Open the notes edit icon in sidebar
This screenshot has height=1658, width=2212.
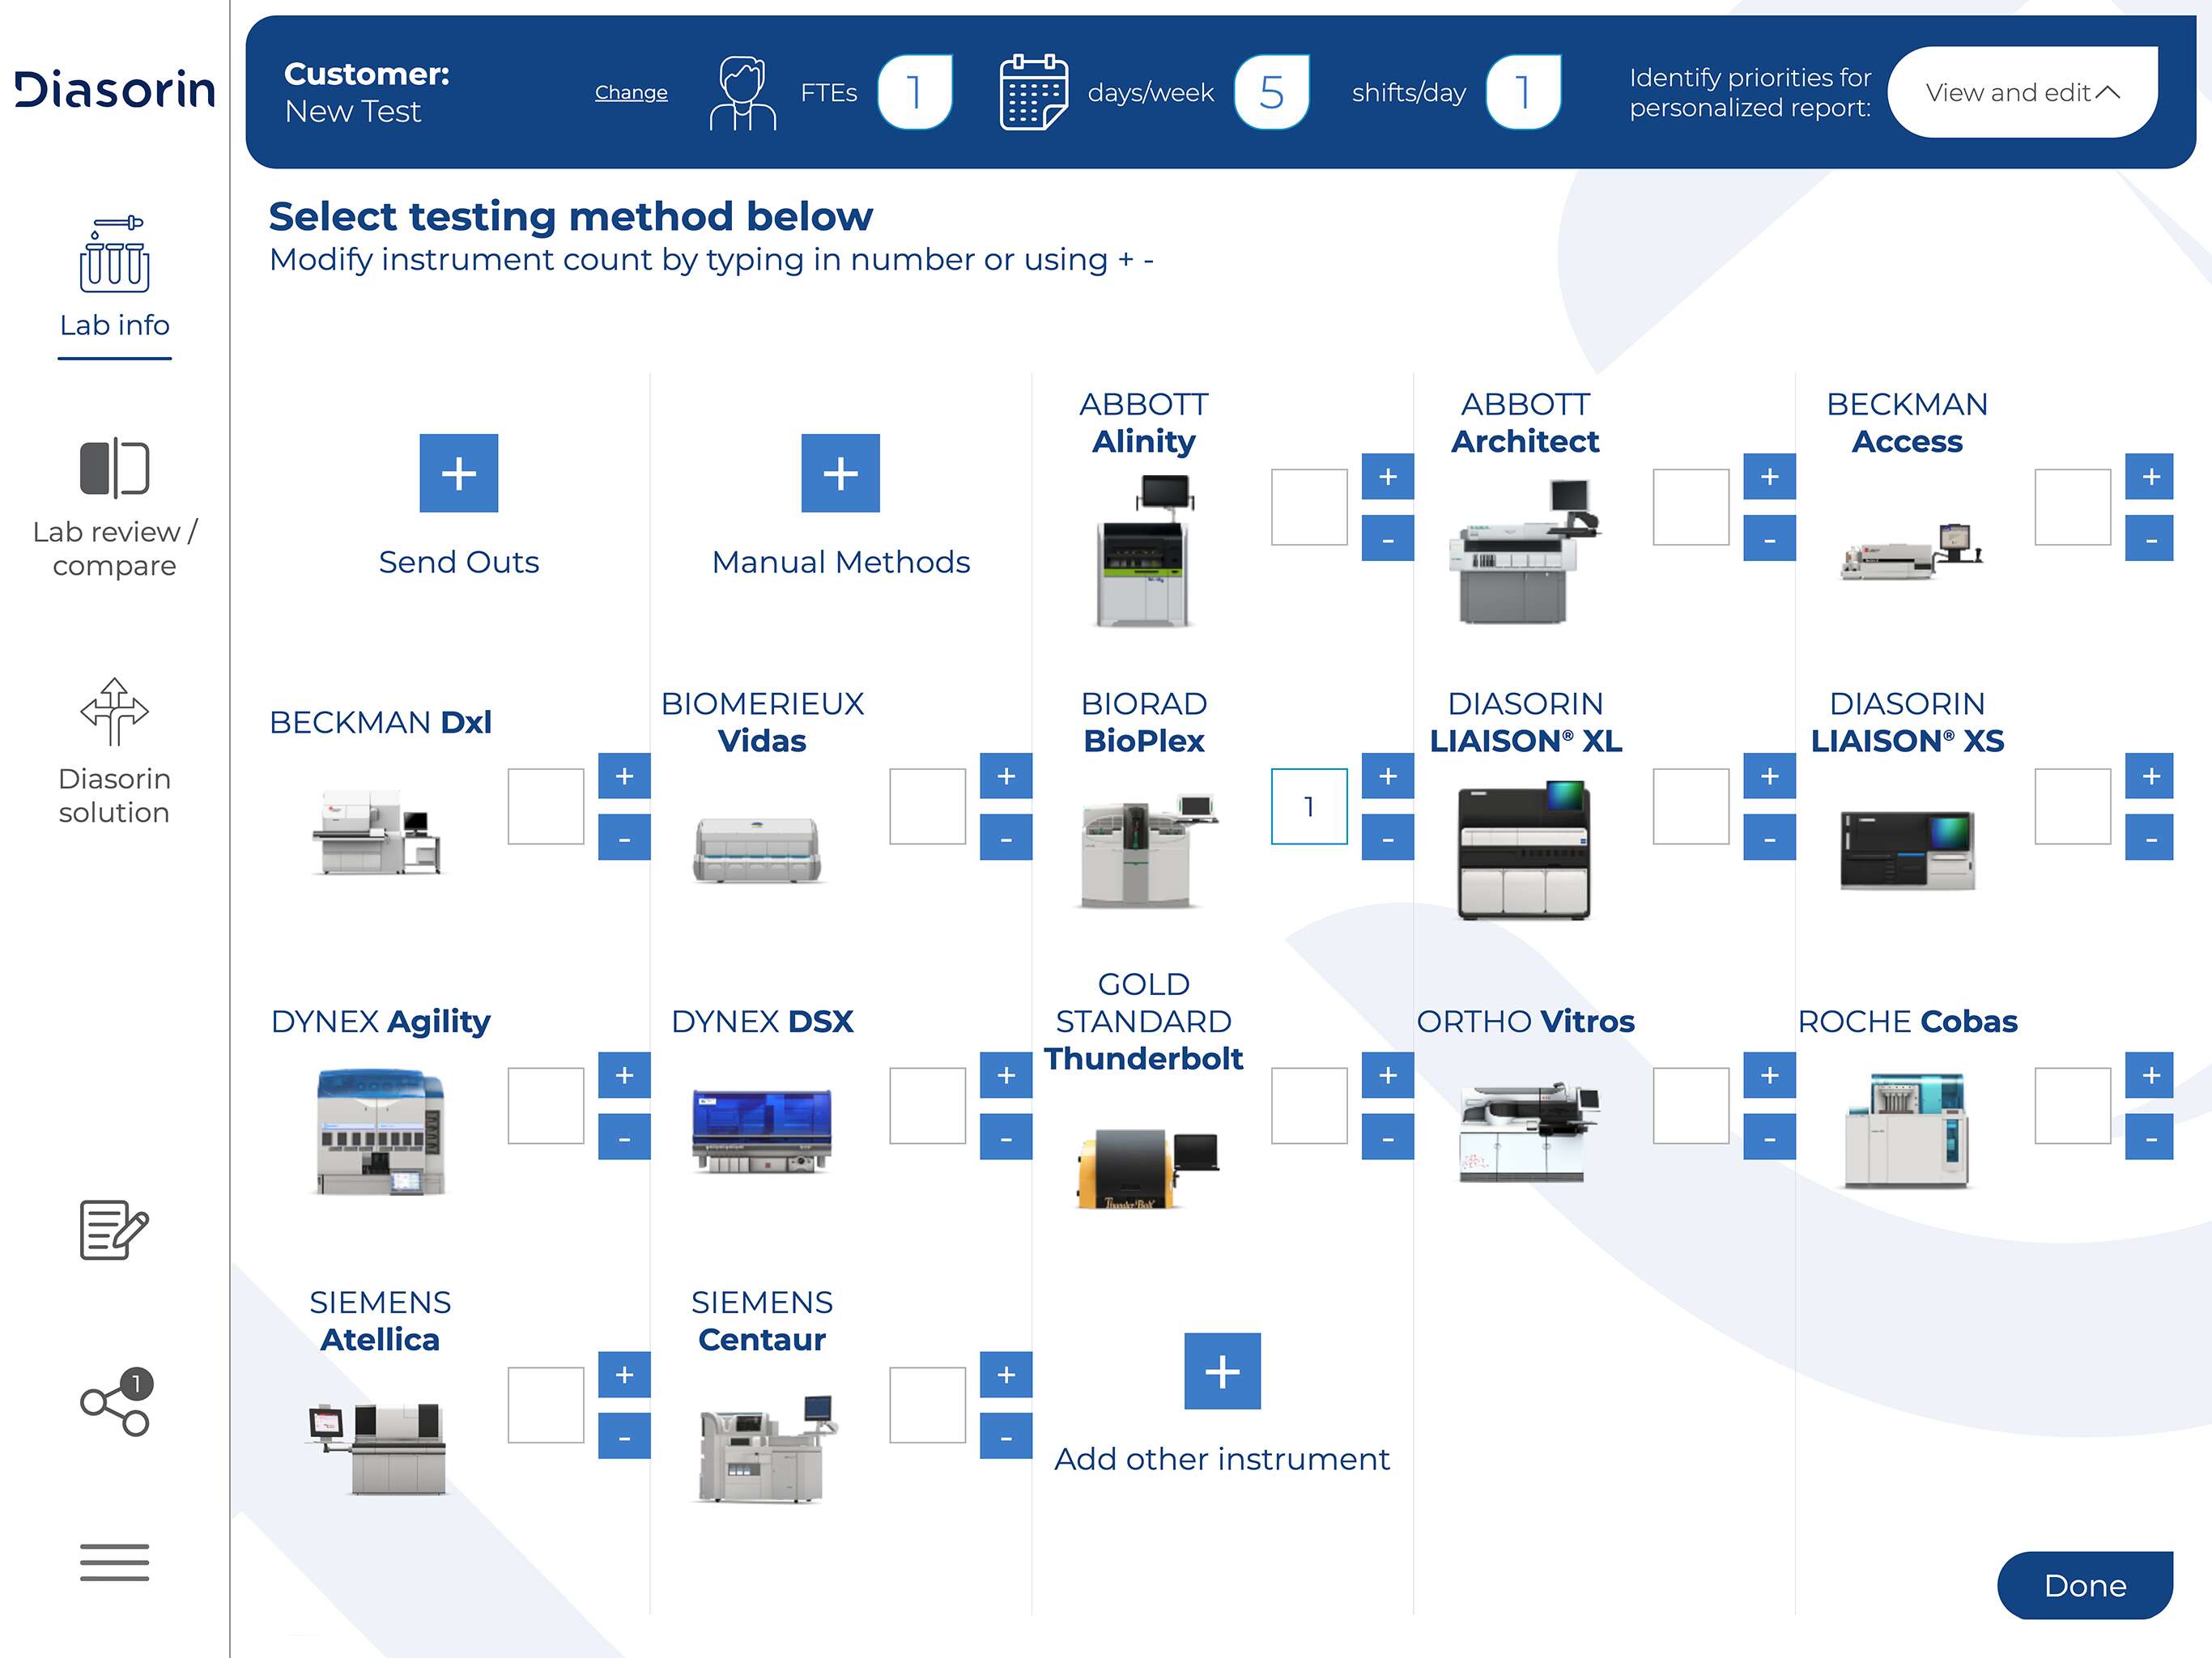114,1229
